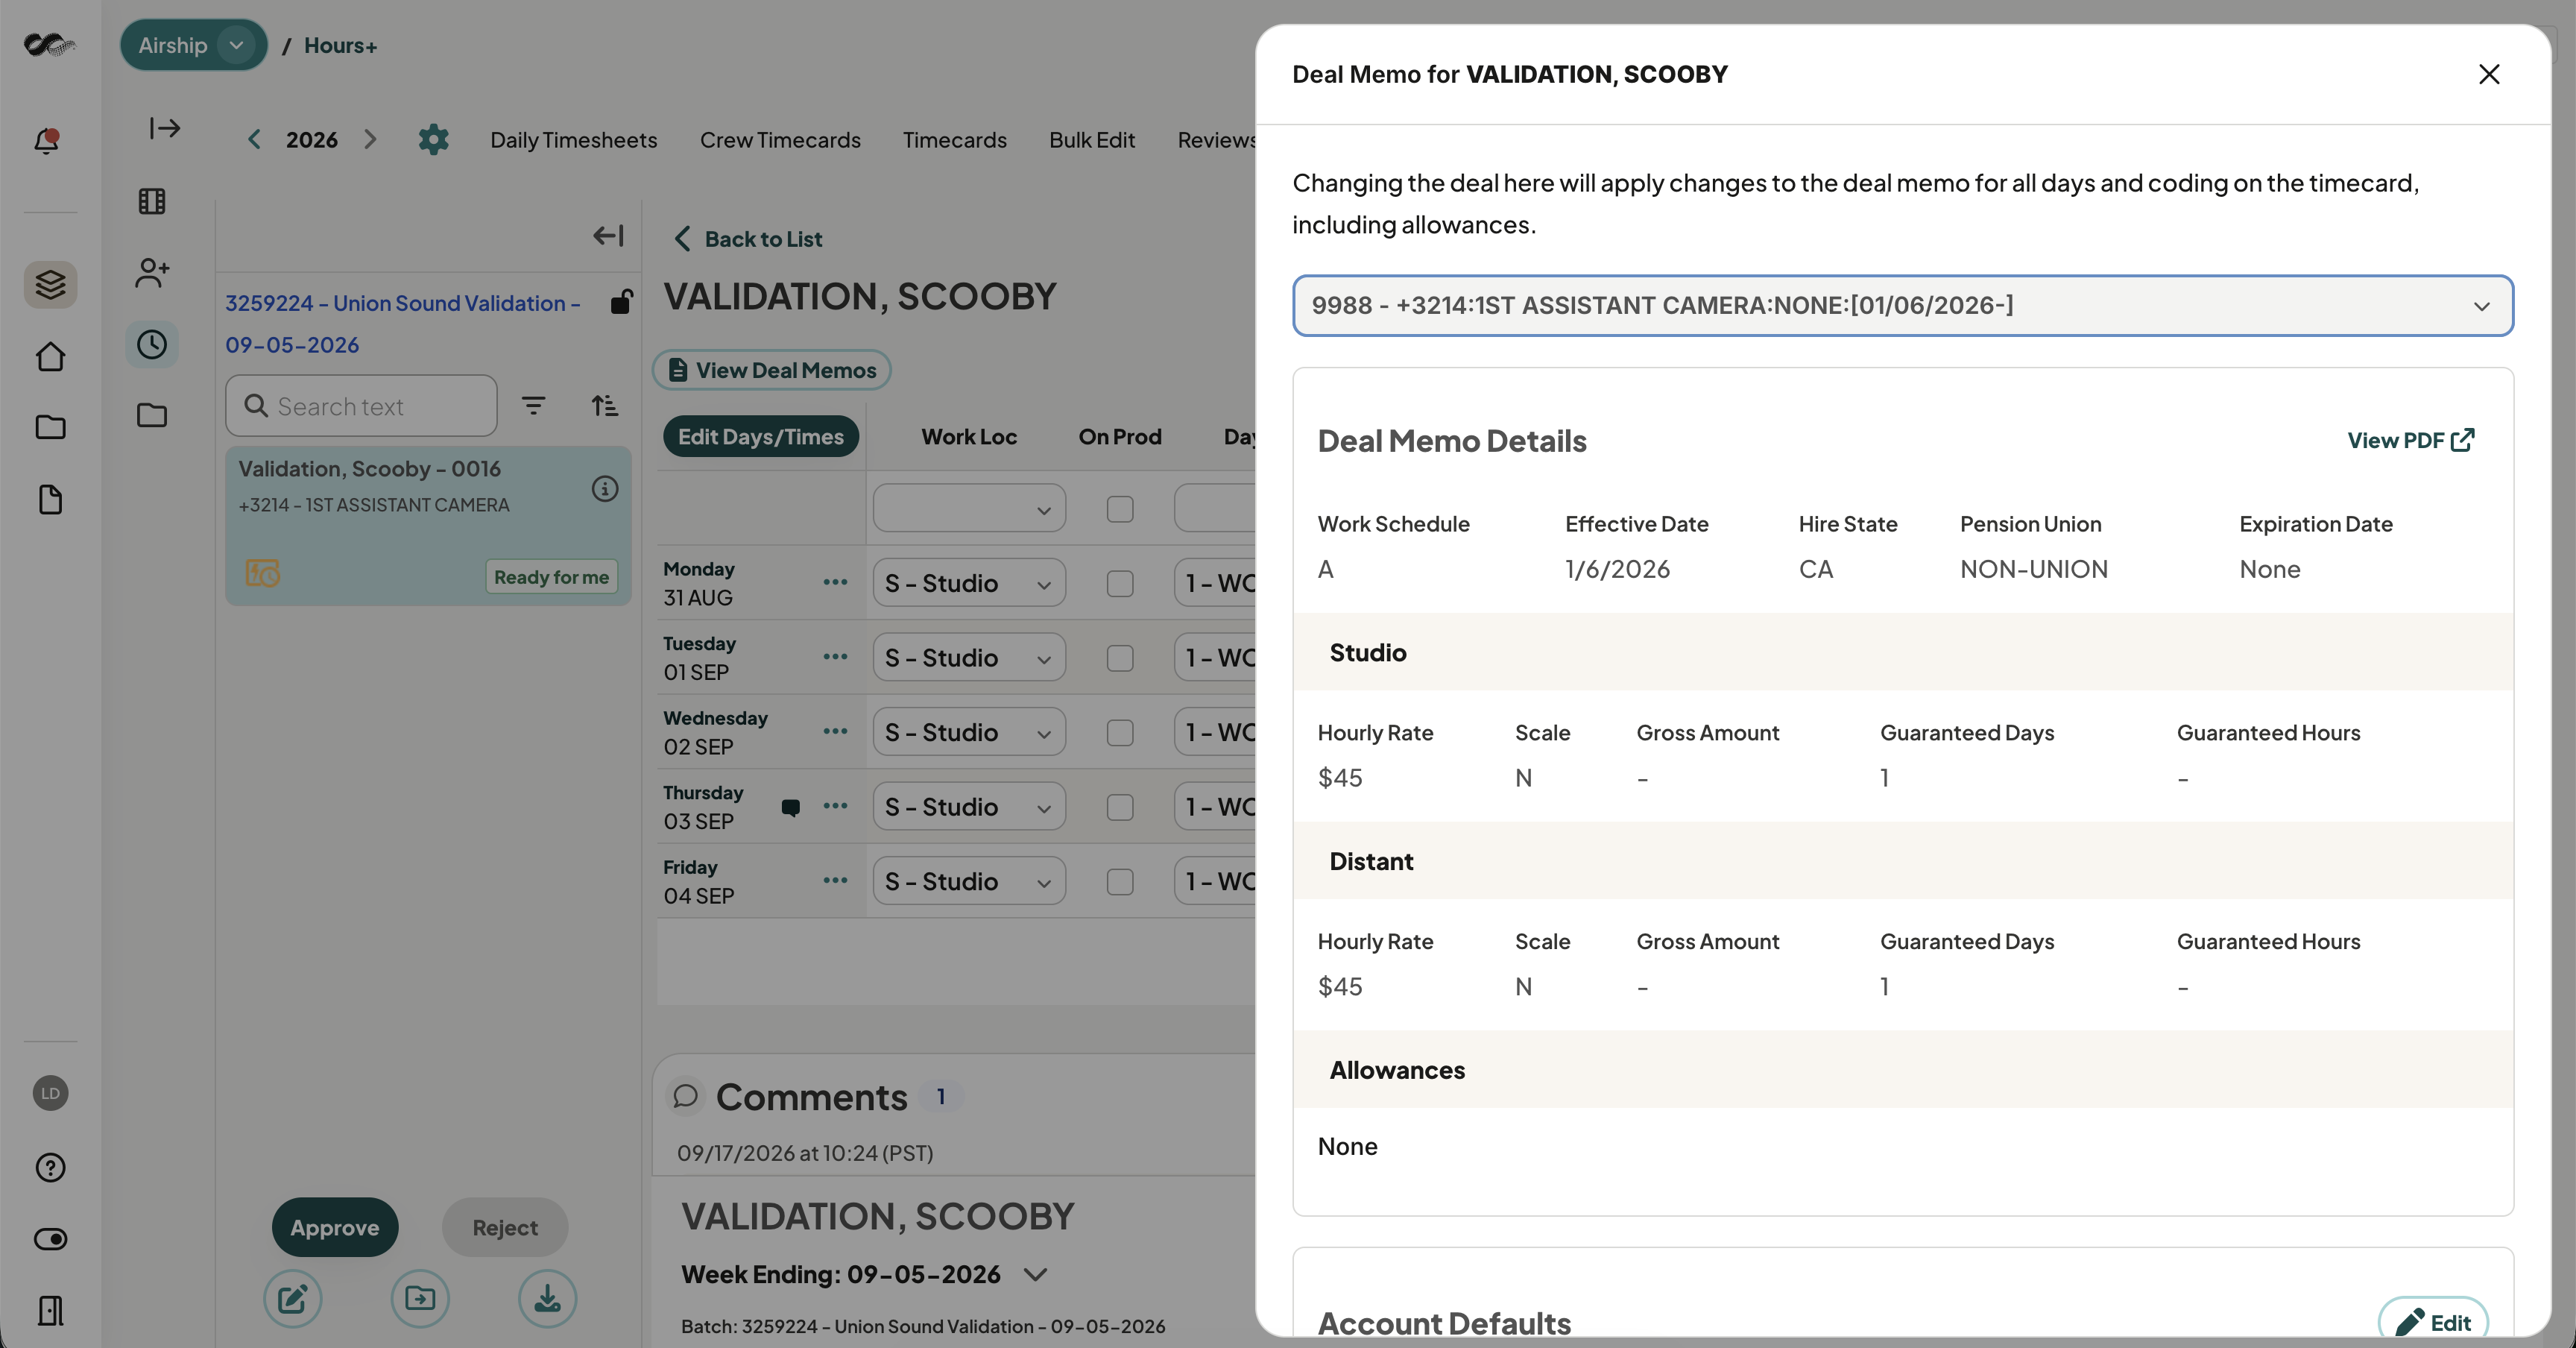Open the settings gear icon
The width and height of the screenshot is (2576, 1348).
click(x=433, y=139)
